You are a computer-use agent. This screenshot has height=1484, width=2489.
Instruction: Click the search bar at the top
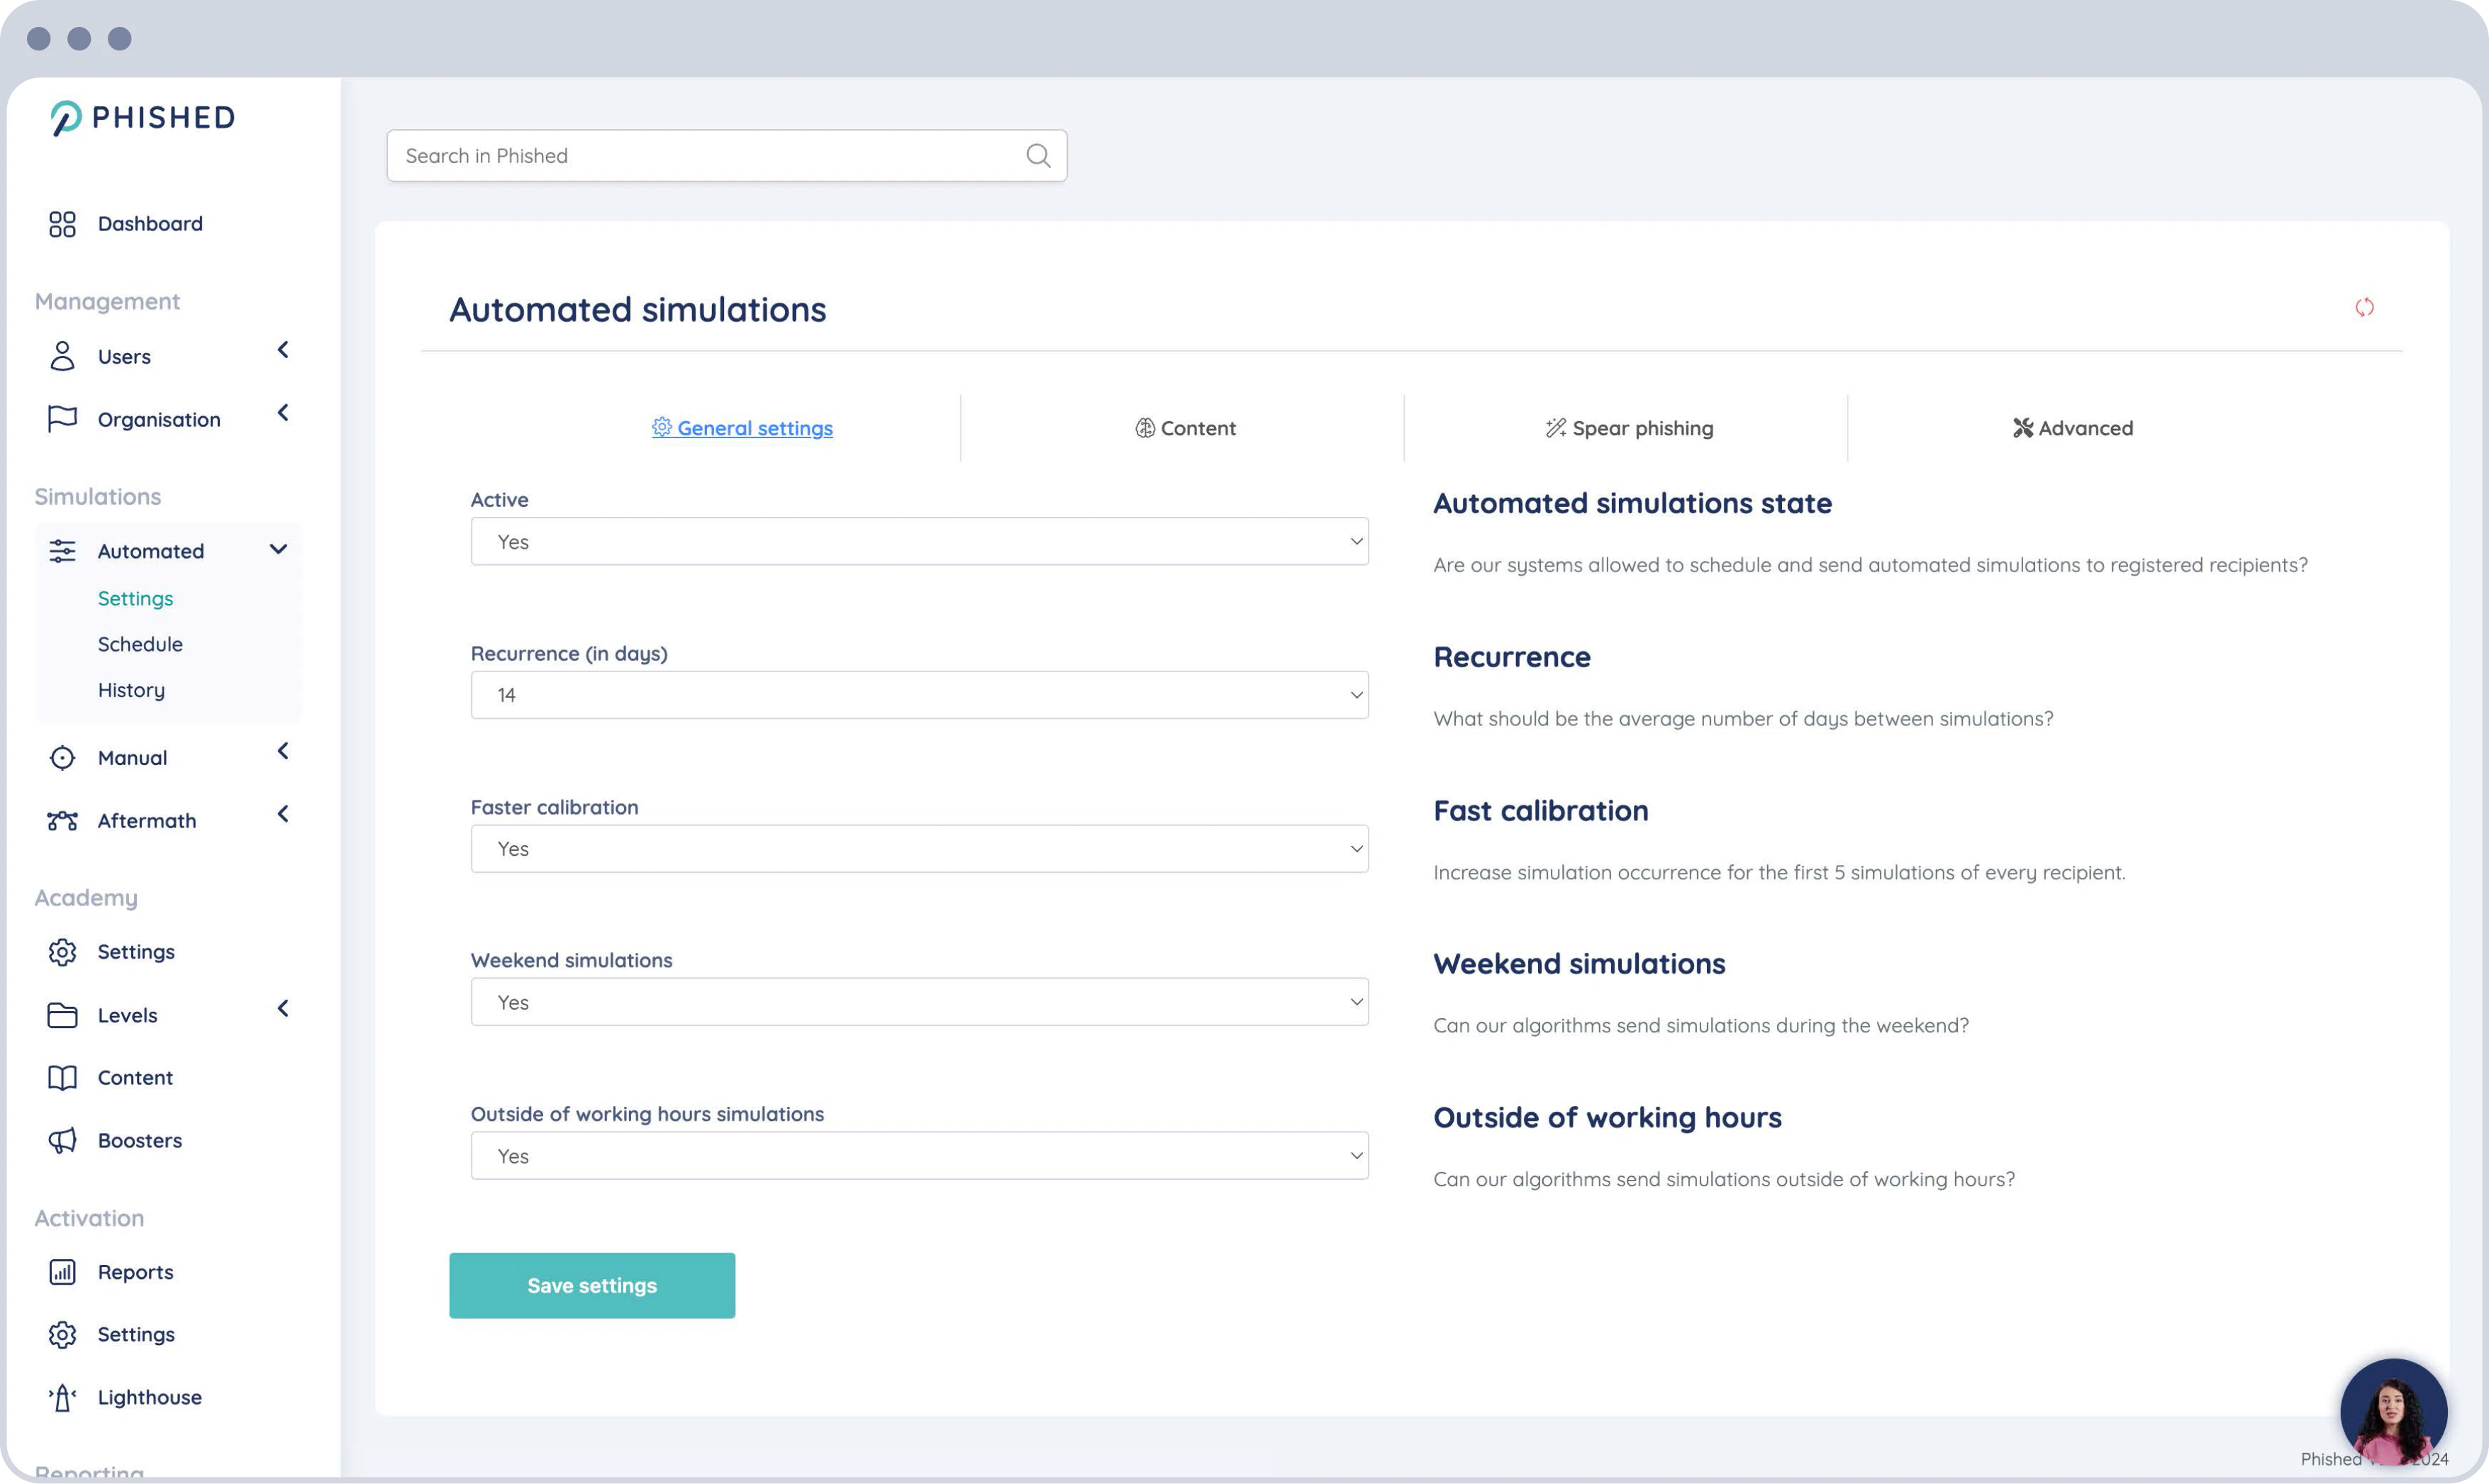tap(727, 155)
